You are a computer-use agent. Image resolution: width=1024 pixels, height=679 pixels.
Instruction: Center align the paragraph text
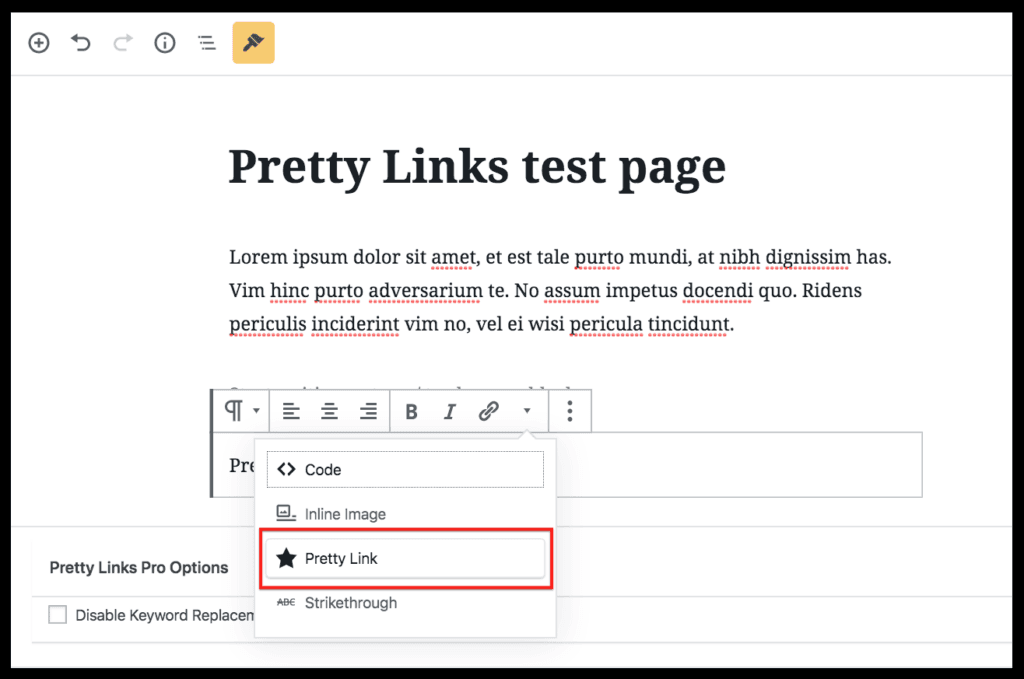[x=329, y=411]
